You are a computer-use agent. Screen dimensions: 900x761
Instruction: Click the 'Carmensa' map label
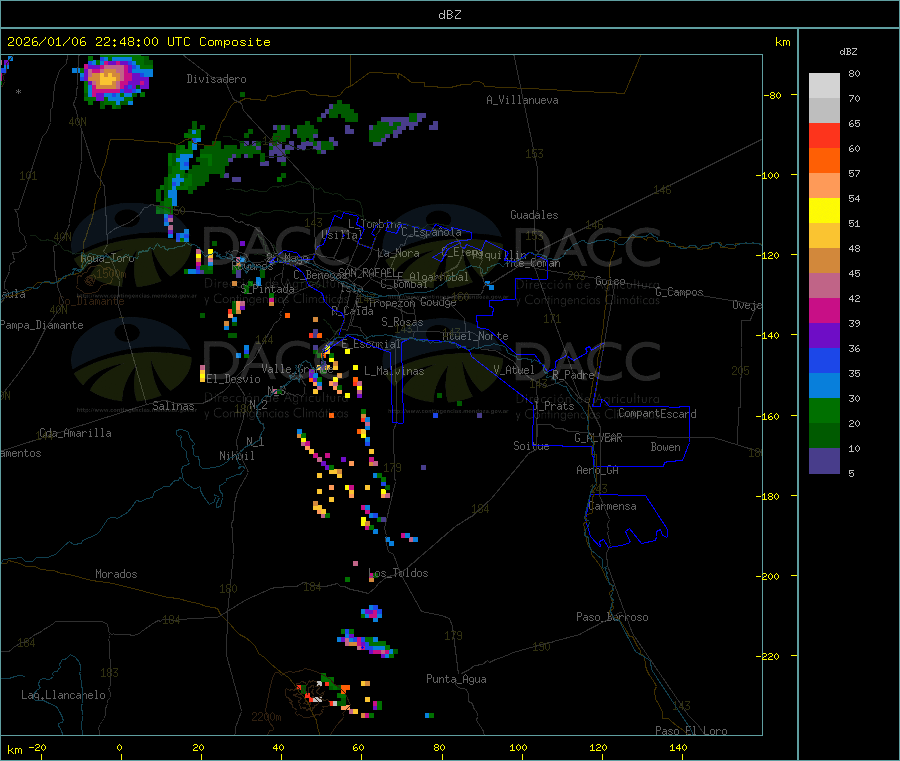click(x=612, y=506)
